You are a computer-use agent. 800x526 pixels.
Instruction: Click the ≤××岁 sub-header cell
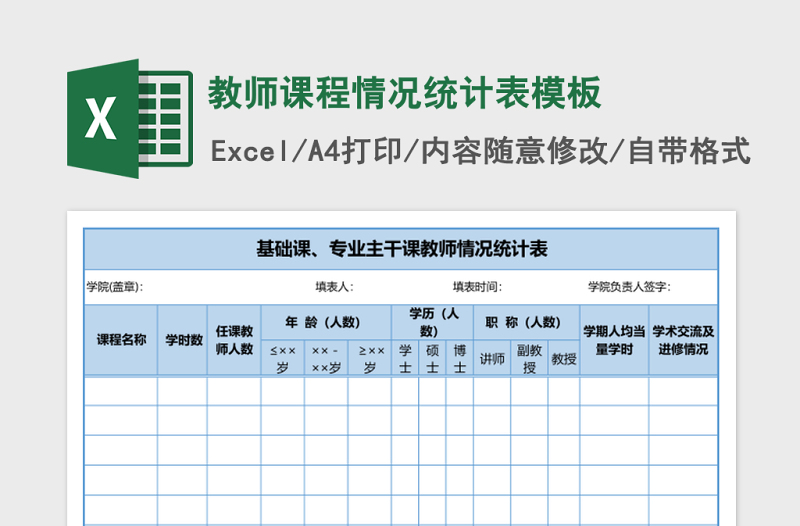[283, 358]
